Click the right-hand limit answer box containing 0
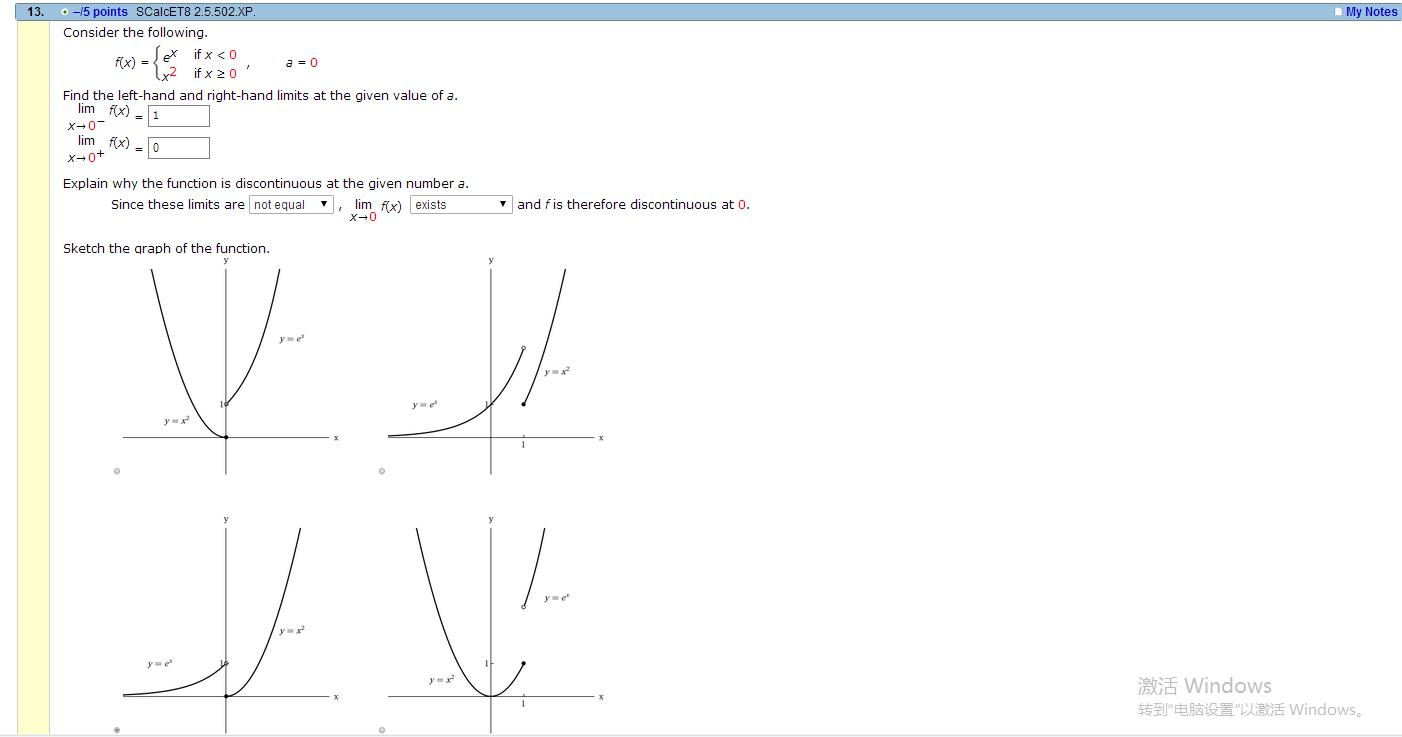1402x737 pixels. pyautogui.click(x=178, y=147)
